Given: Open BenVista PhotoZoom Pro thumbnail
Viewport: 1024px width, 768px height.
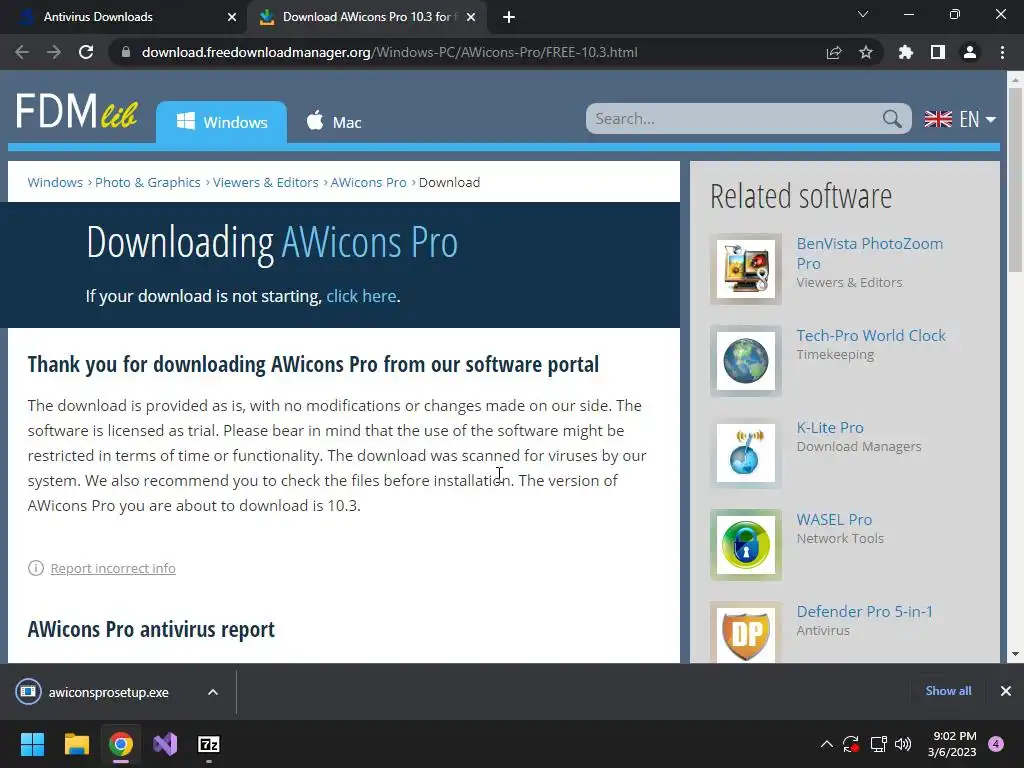Looking at the screenshot, I should click(x=746, y=269).
